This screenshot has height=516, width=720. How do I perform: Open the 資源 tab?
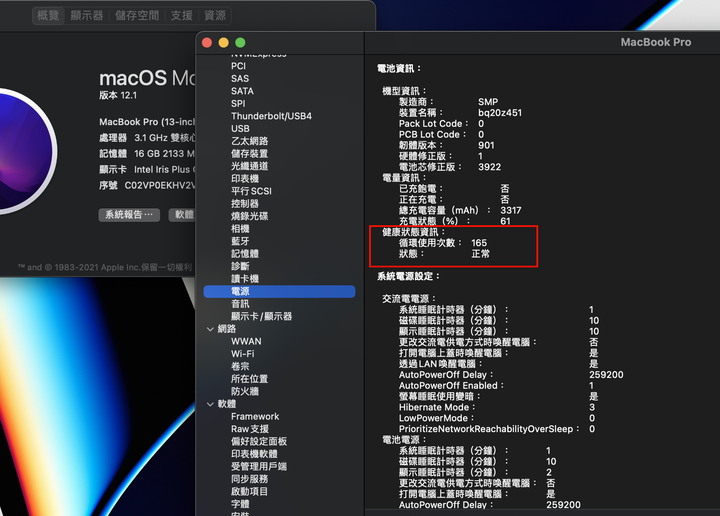coord(215,16)
